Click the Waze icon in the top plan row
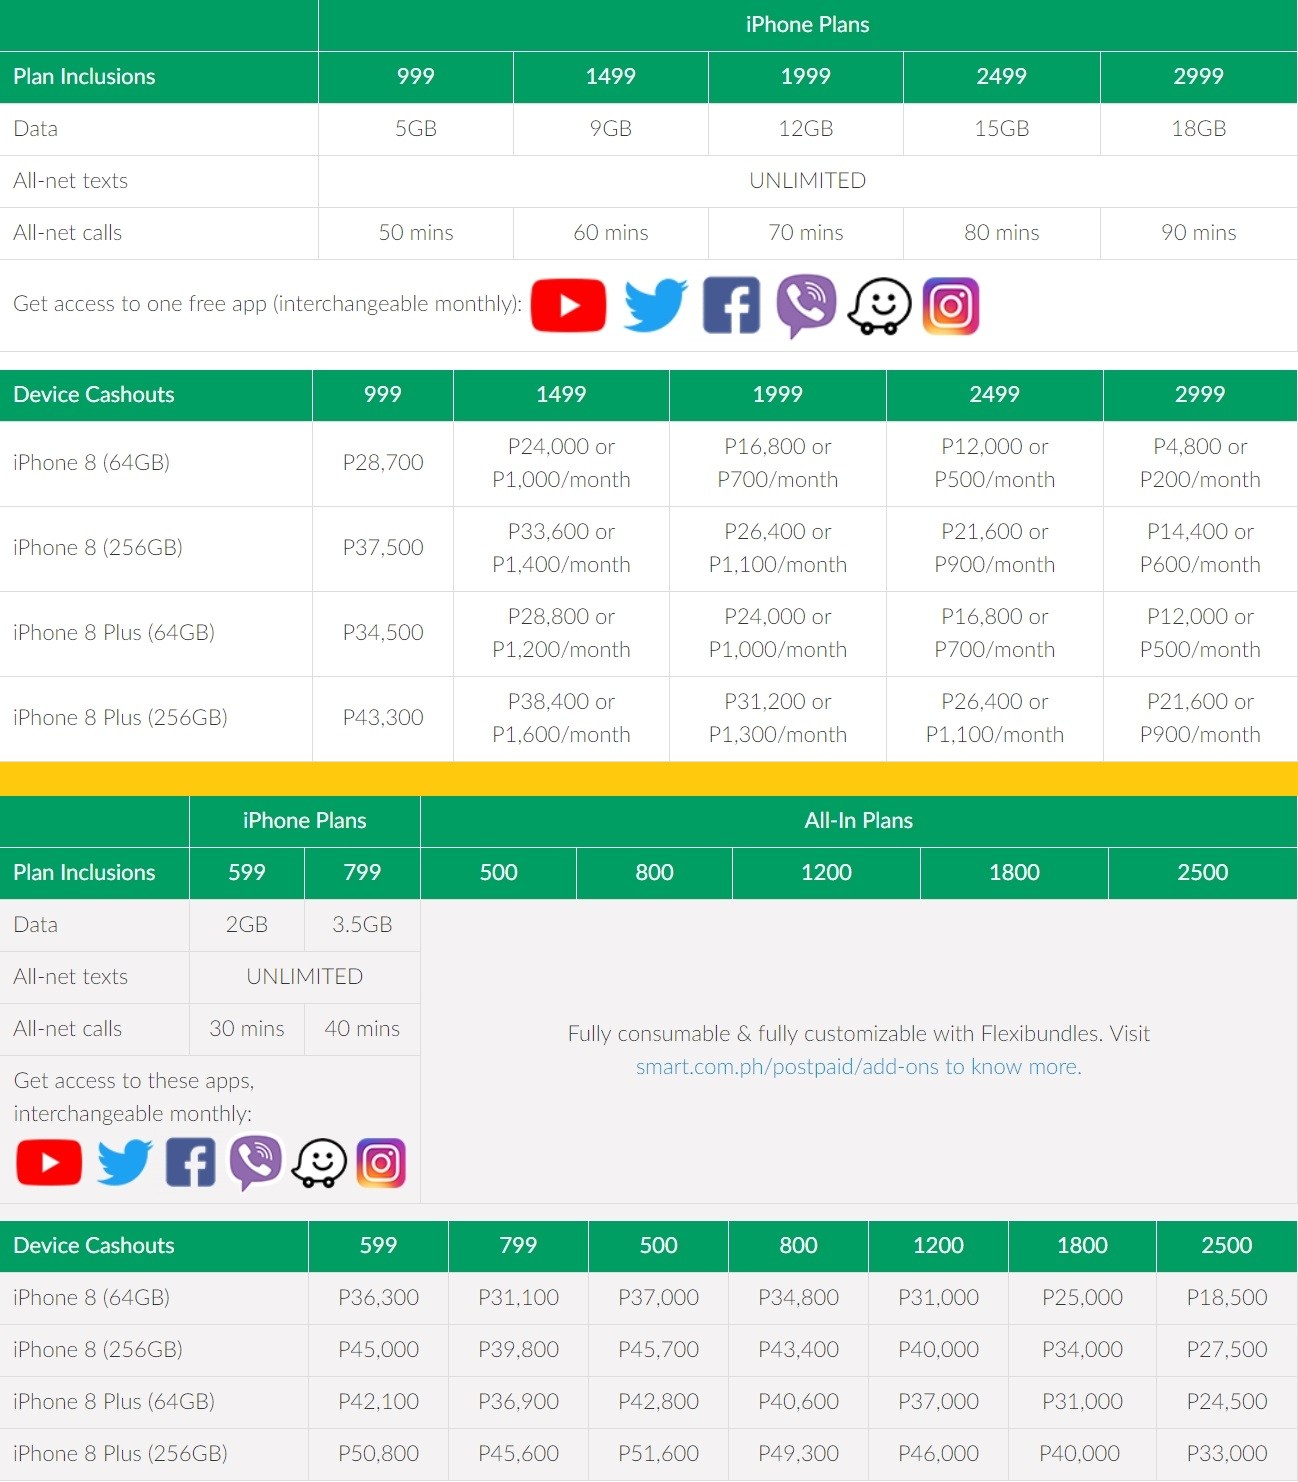The height and width of the screenshot is (1482, 1298). (879, 306)
